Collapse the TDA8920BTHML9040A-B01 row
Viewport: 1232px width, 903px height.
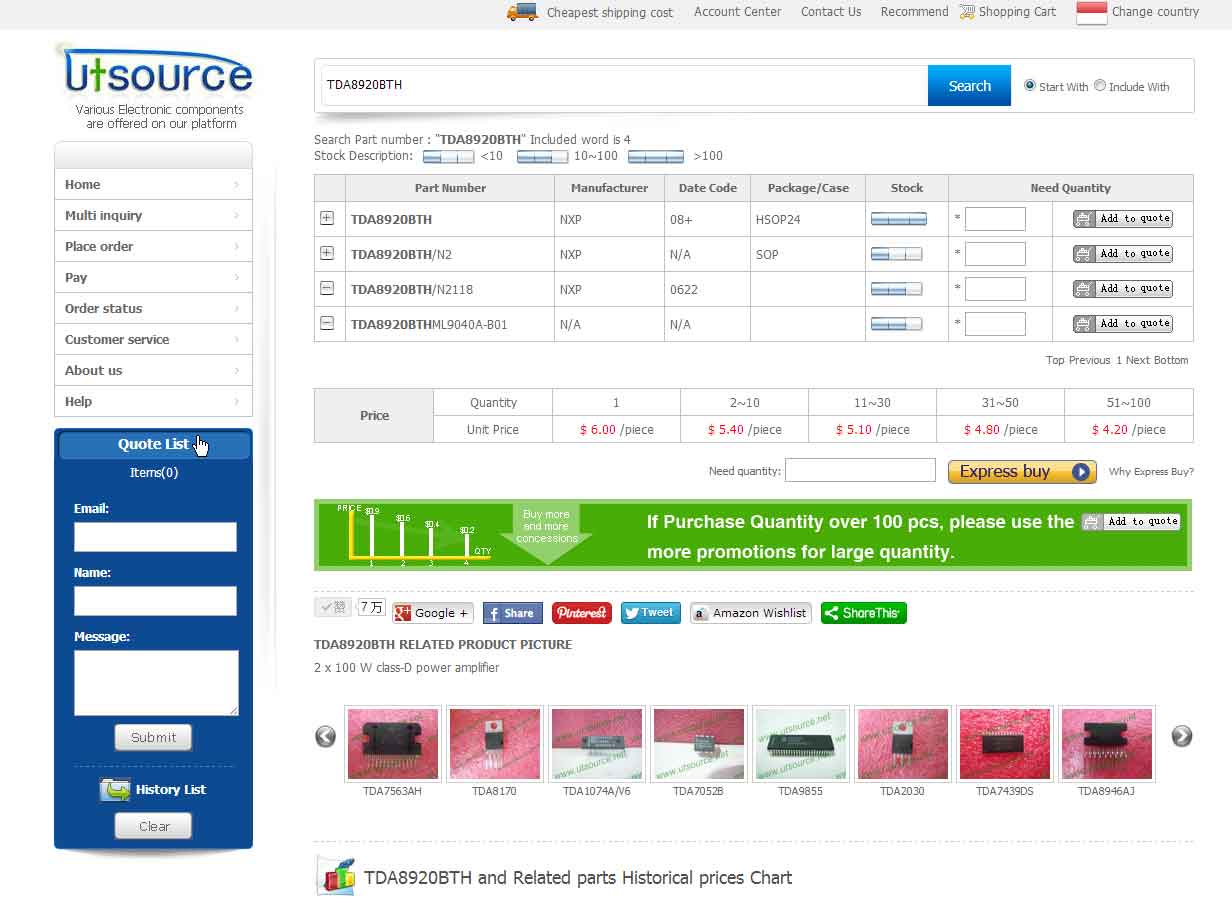(327, 323)
